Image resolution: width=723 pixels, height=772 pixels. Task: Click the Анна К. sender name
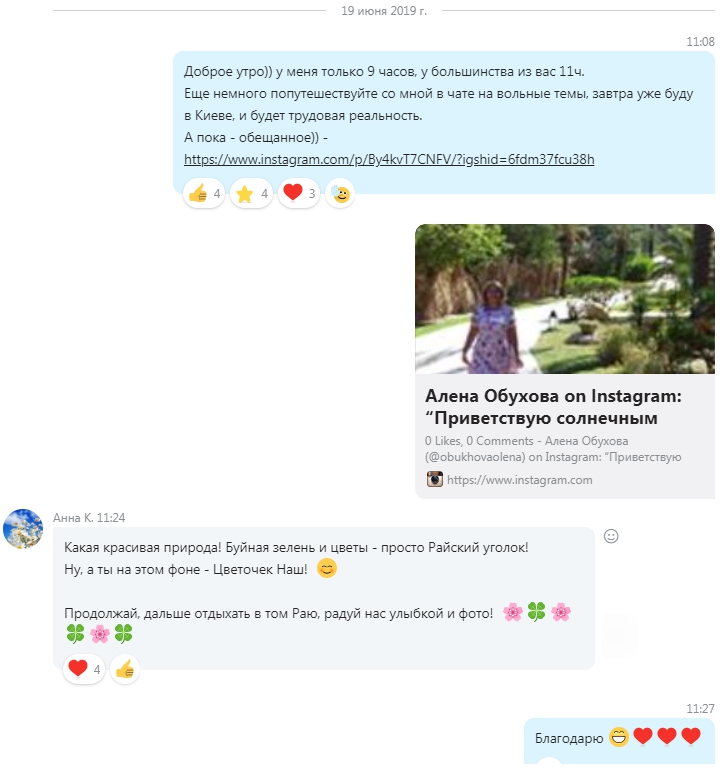(73, 517)
